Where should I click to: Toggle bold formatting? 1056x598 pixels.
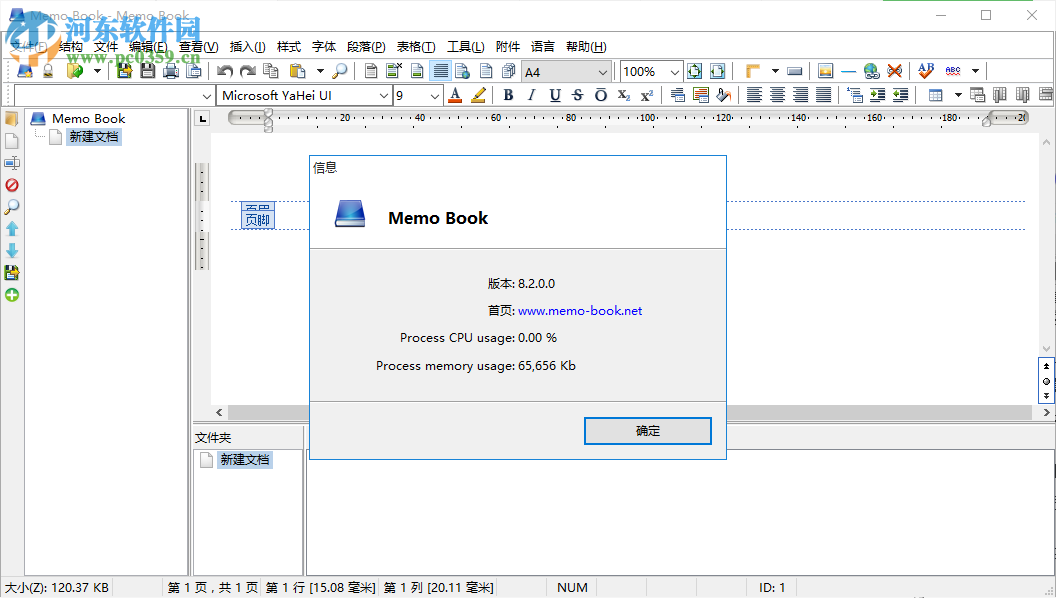(508, 95)
